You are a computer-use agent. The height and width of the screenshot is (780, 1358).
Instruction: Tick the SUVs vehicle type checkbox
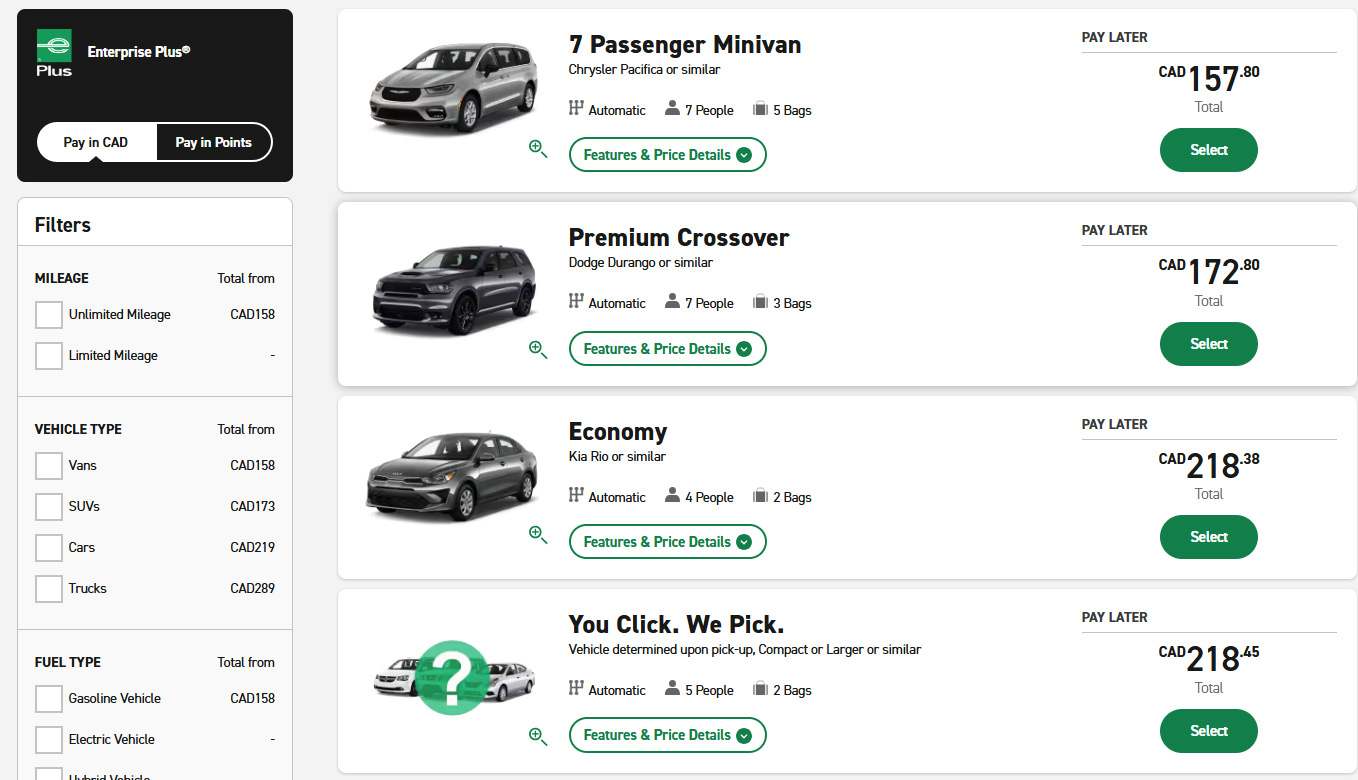click(49, 507)
